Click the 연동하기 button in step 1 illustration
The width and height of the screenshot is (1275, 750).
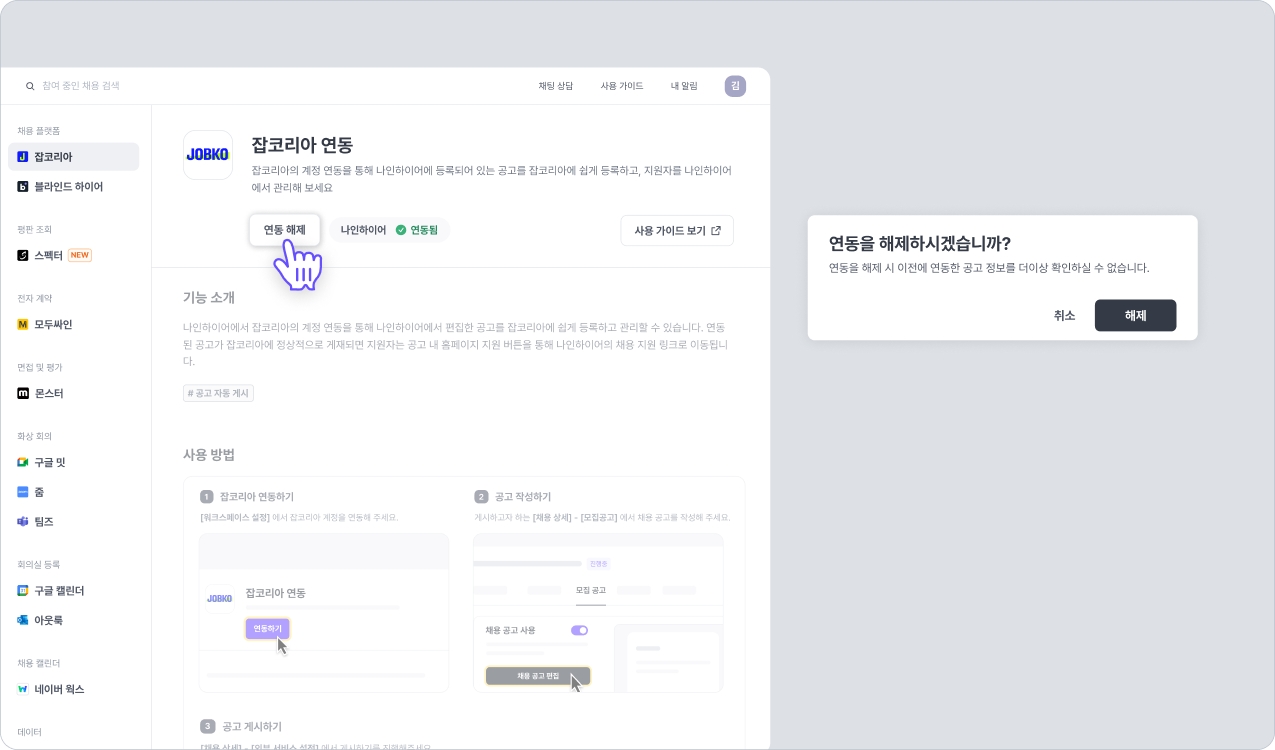click(267, 628)
